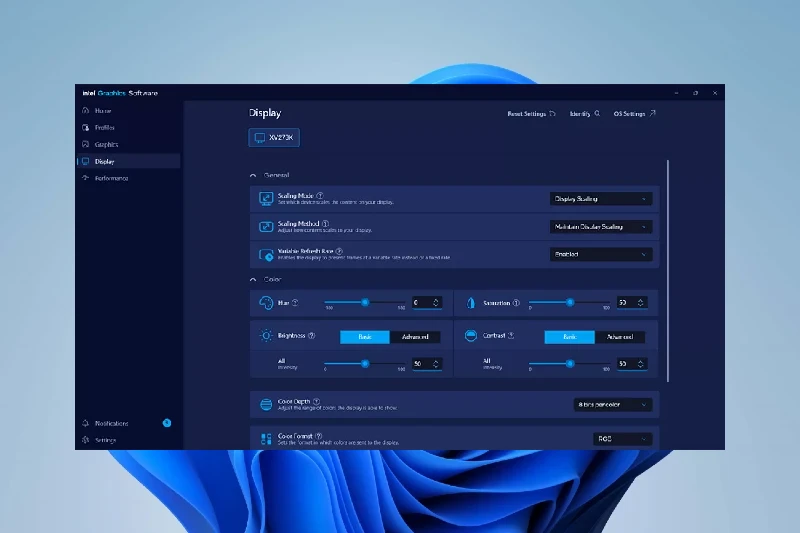Open OS Settings link

click(x=634, y=114)
